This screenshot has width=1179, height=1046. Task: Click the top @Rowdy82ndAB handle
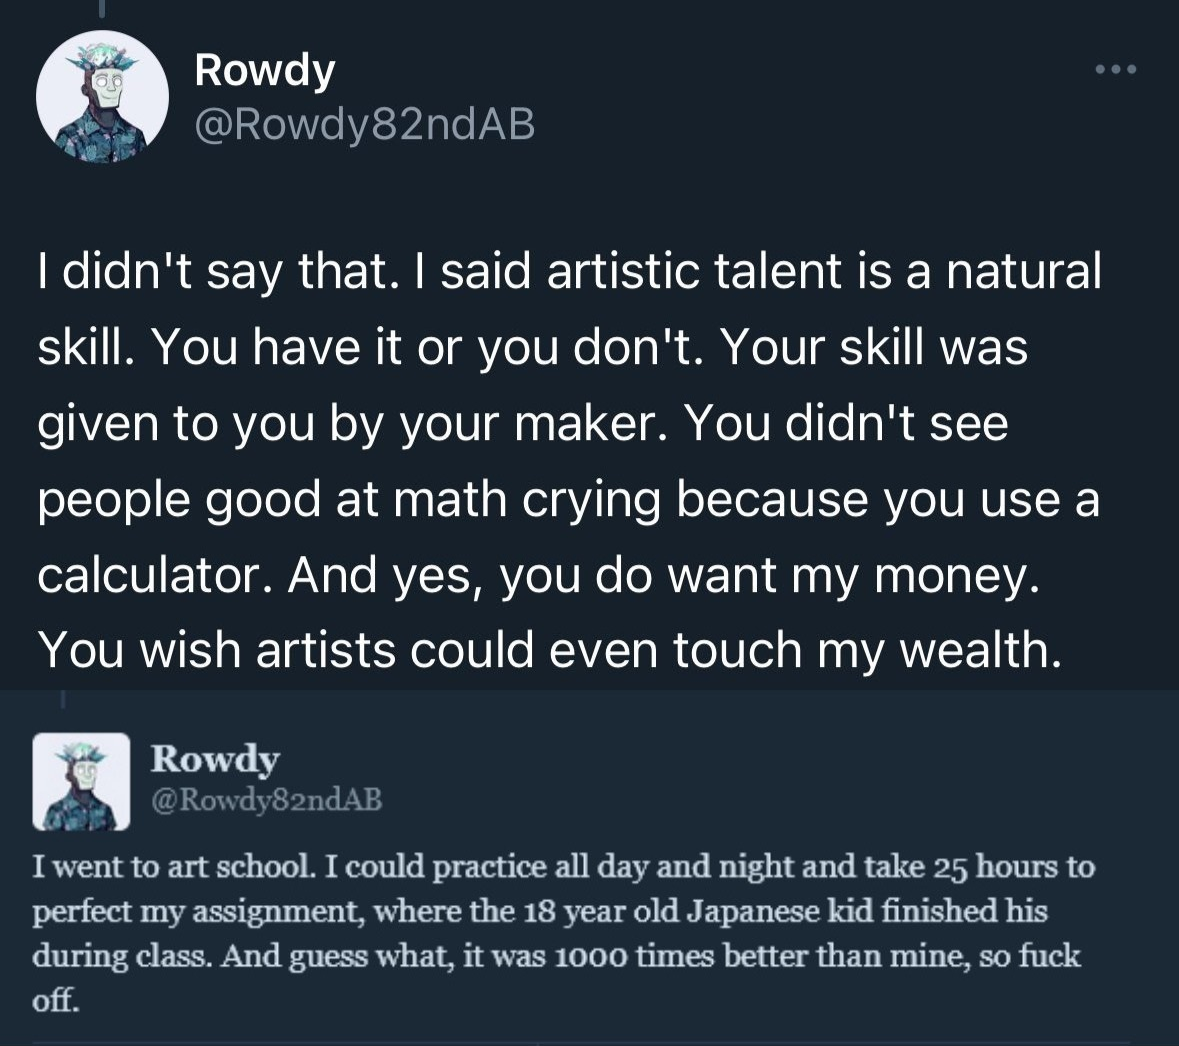coord(365,124)
